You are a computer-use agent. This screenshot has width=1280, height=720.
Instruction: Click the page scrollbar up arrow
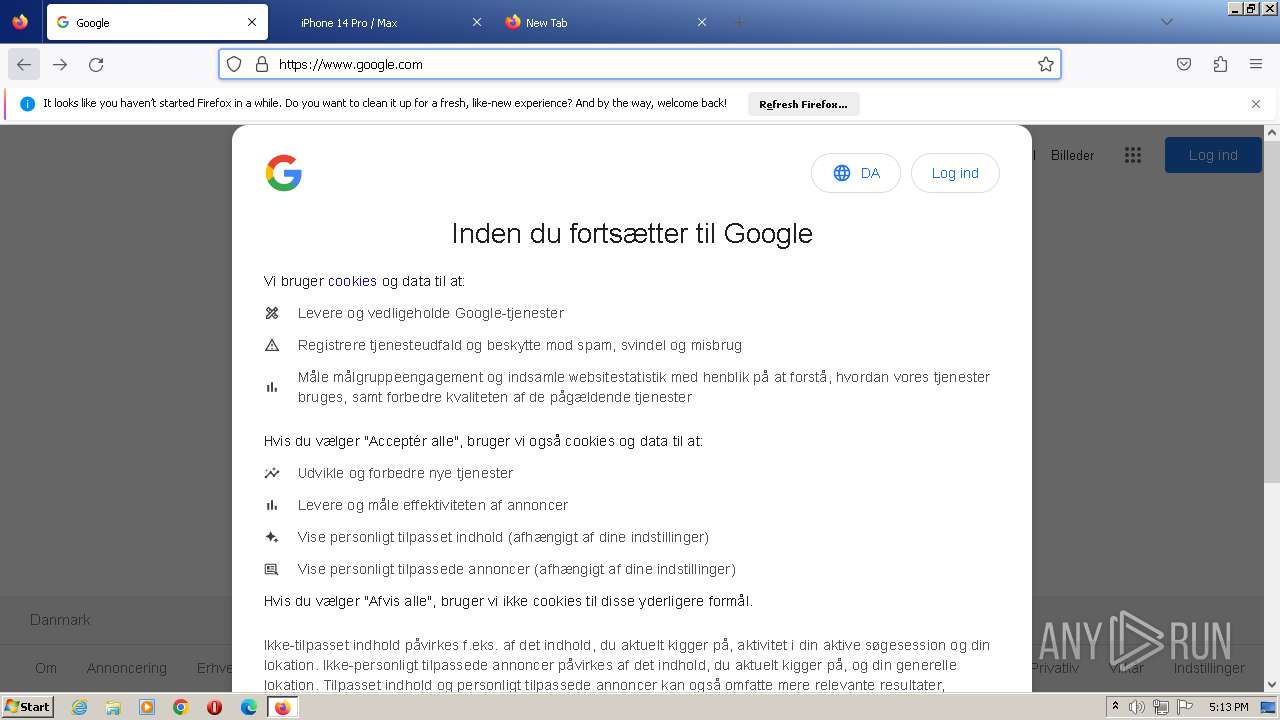click(x=1272, y=132)
